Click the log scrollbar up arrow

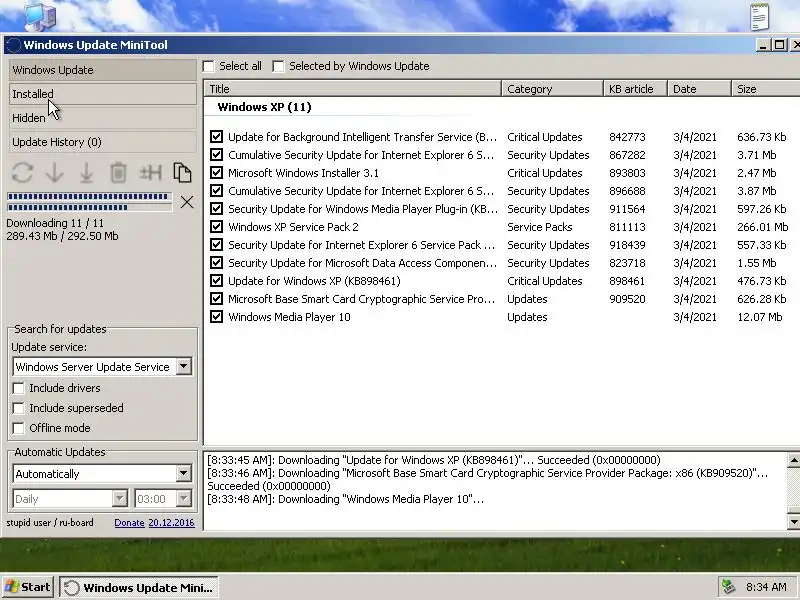794,460
